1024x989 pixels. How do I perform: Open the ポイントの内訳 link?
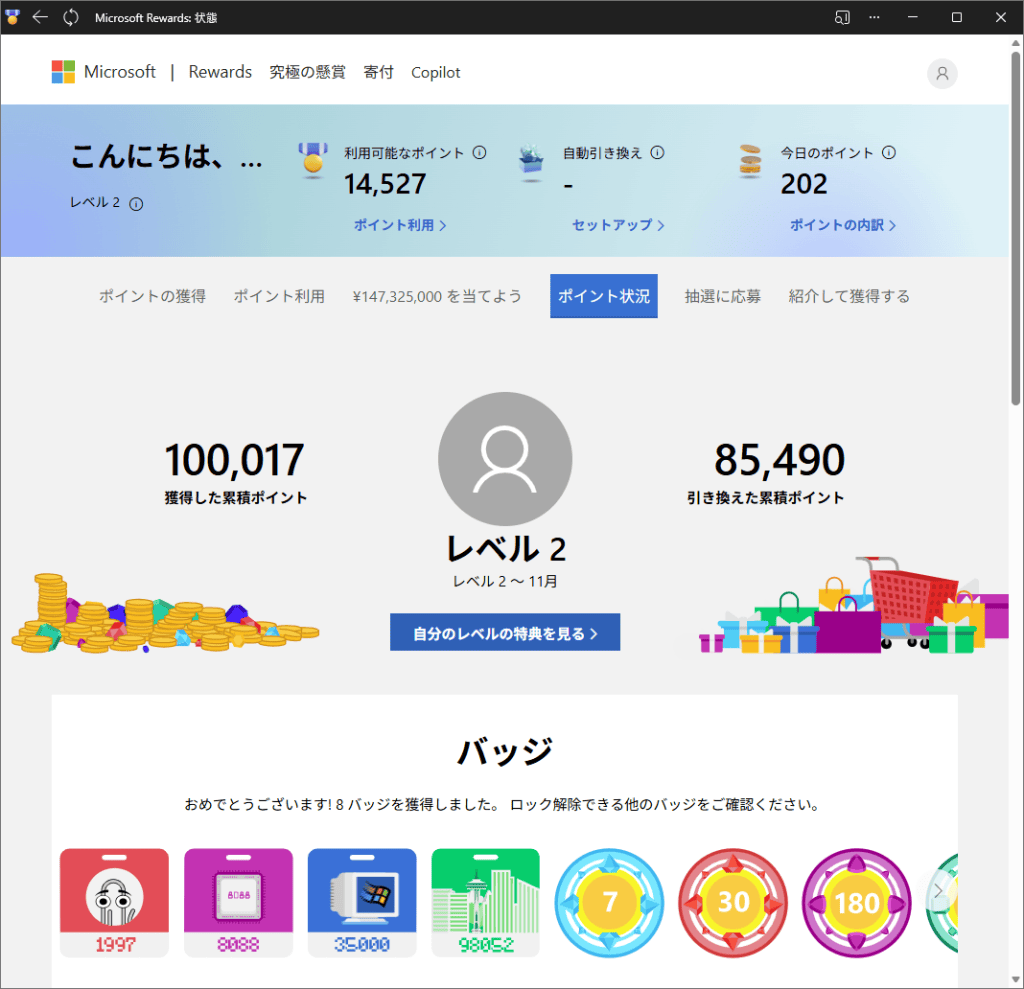pyautogui.click(x=842, y=225)
